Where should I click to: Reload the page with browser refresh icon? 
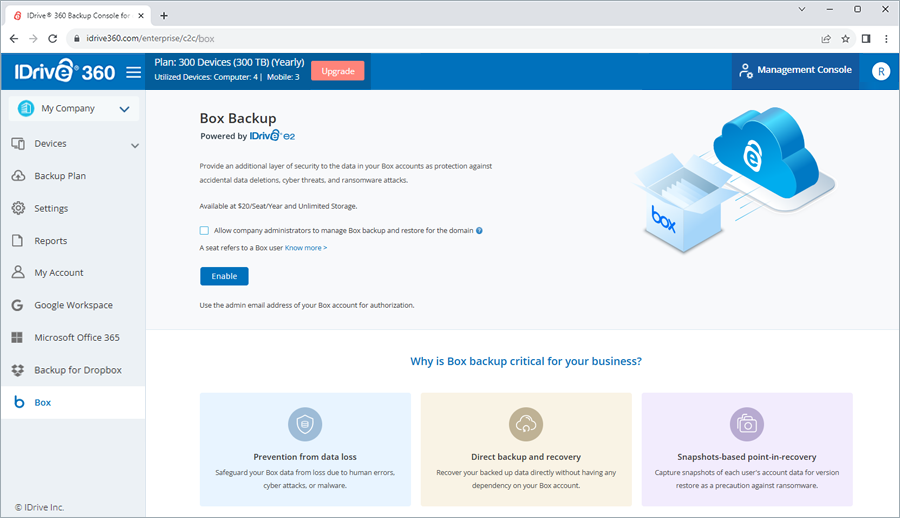tap(52, 38)
